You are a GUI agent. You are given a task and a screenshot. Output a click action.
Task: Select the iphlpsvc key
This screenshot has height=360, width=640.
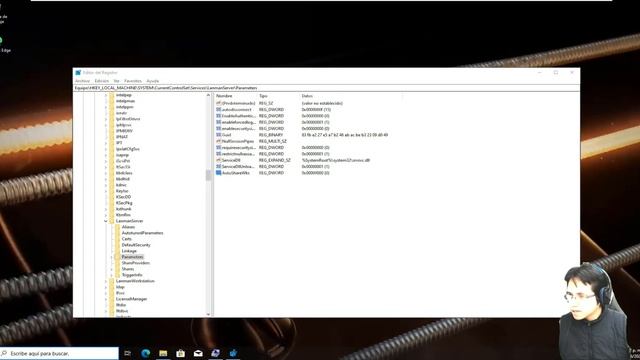tap(123, 125)
